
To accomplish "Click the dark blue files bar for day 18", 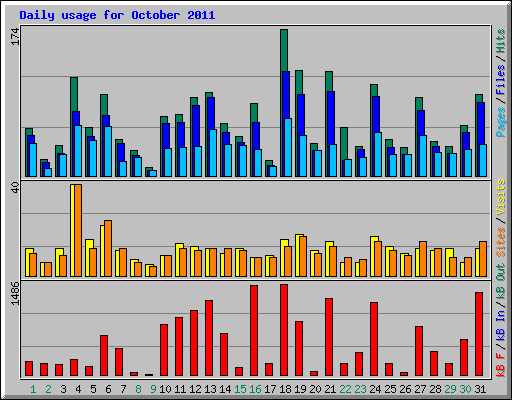I will point(286,95).
